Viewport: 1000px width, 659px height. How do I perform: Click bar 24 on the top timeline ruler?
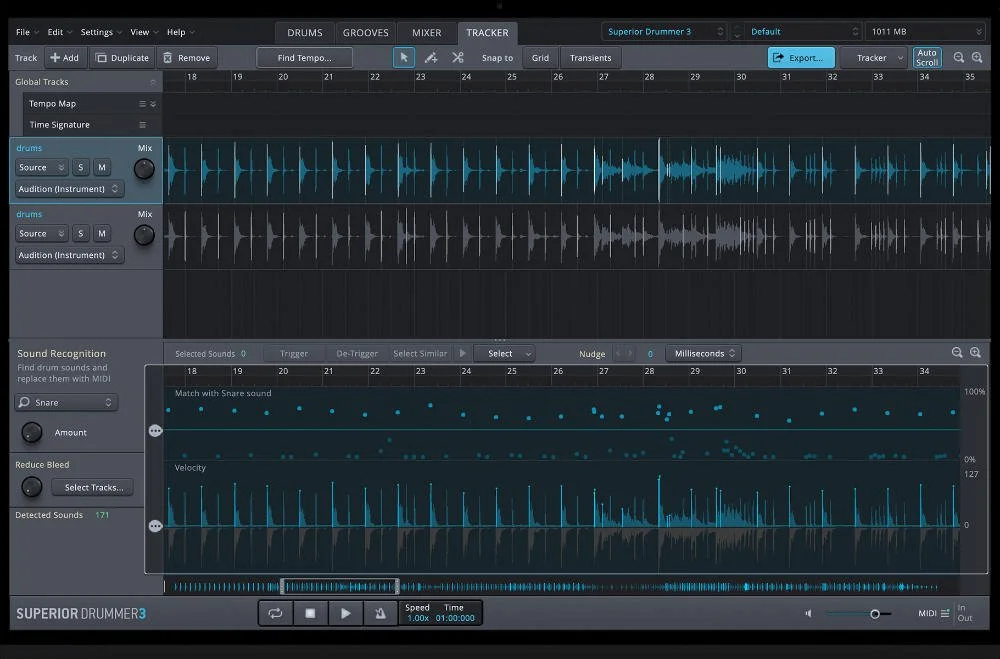click(x=466, y=77)
